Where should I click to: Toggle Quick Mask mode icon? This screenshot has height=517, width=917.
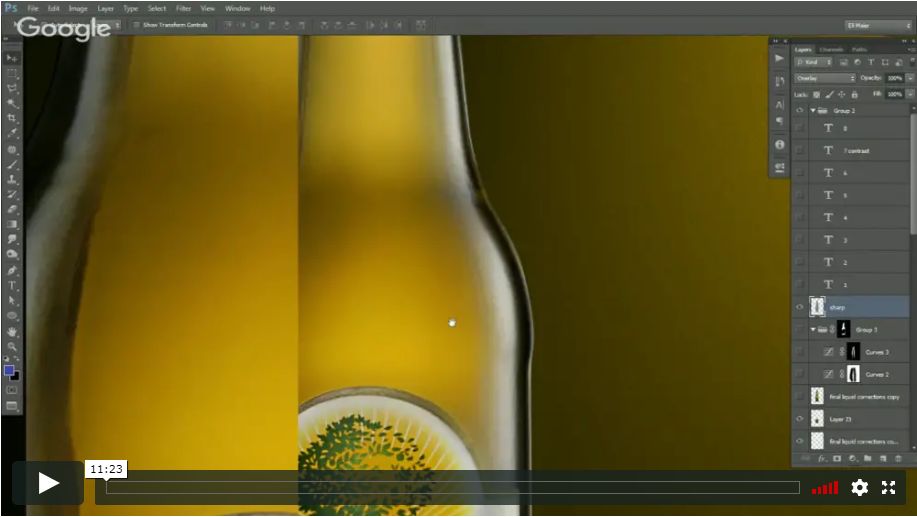pyautogui.click(x=12, y=390)
